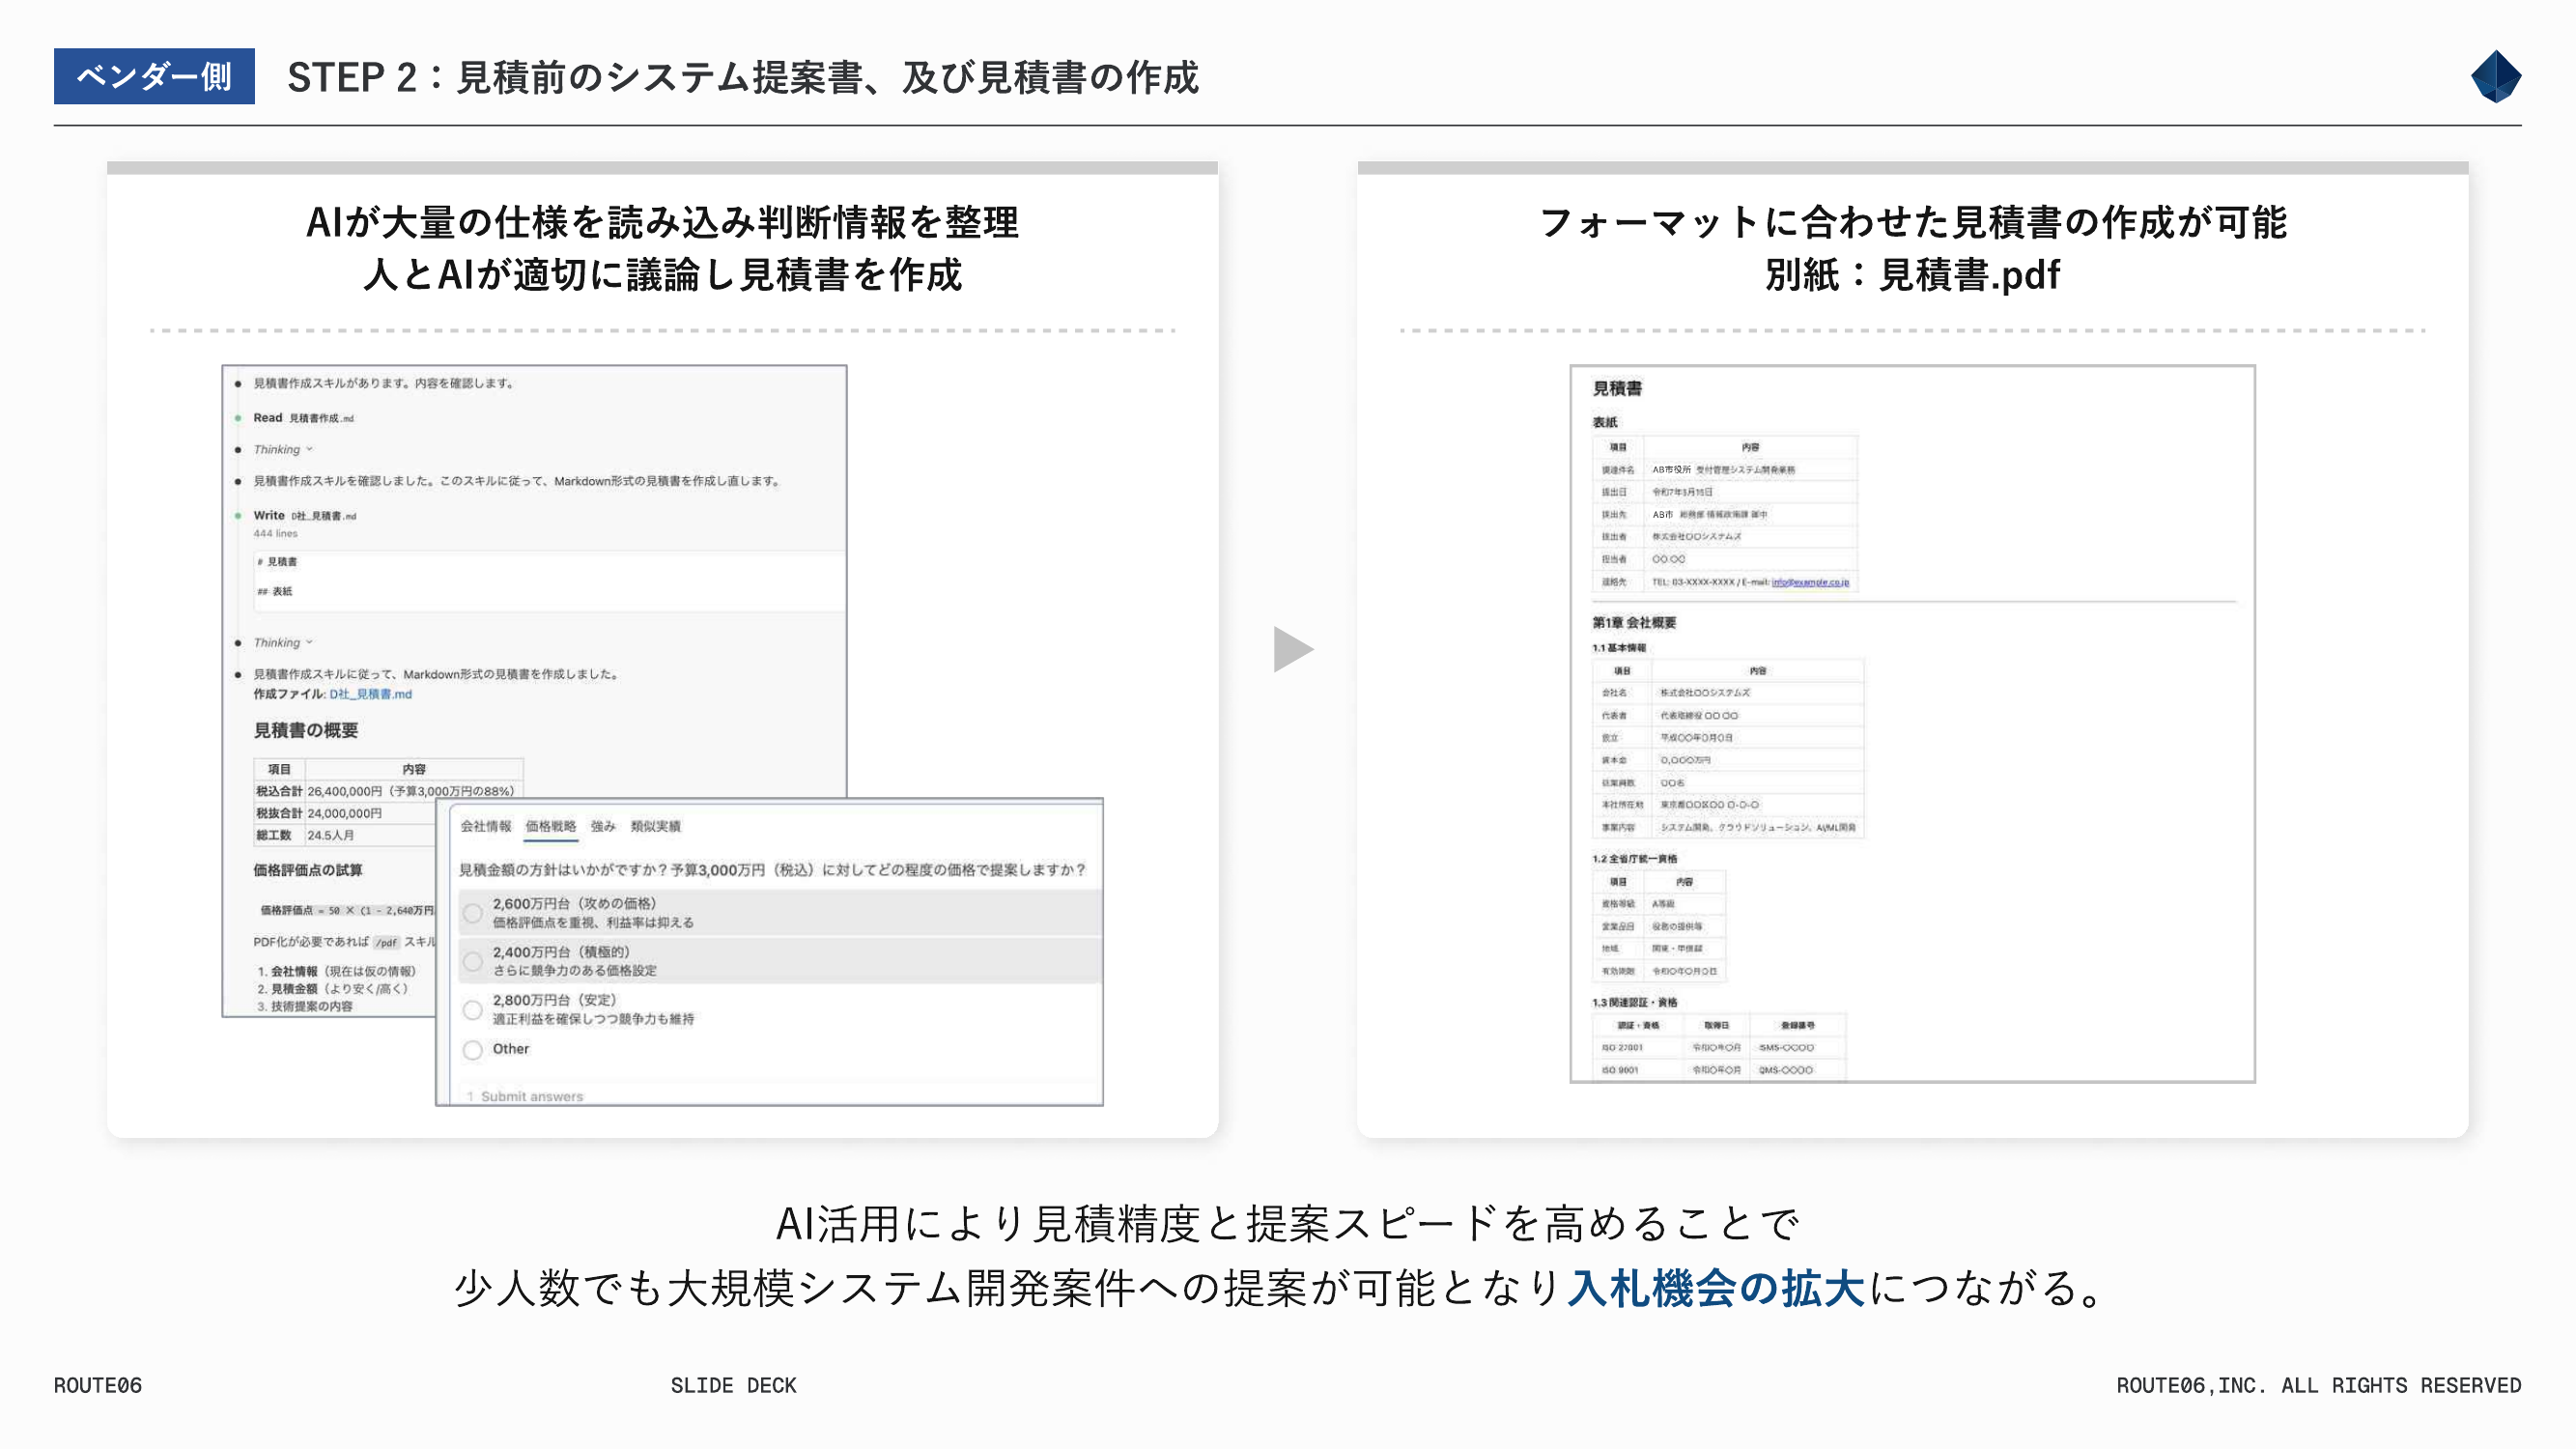Click the ISO 27001 table row
This screenshot has width=2576, height=1449.
1718,1048
